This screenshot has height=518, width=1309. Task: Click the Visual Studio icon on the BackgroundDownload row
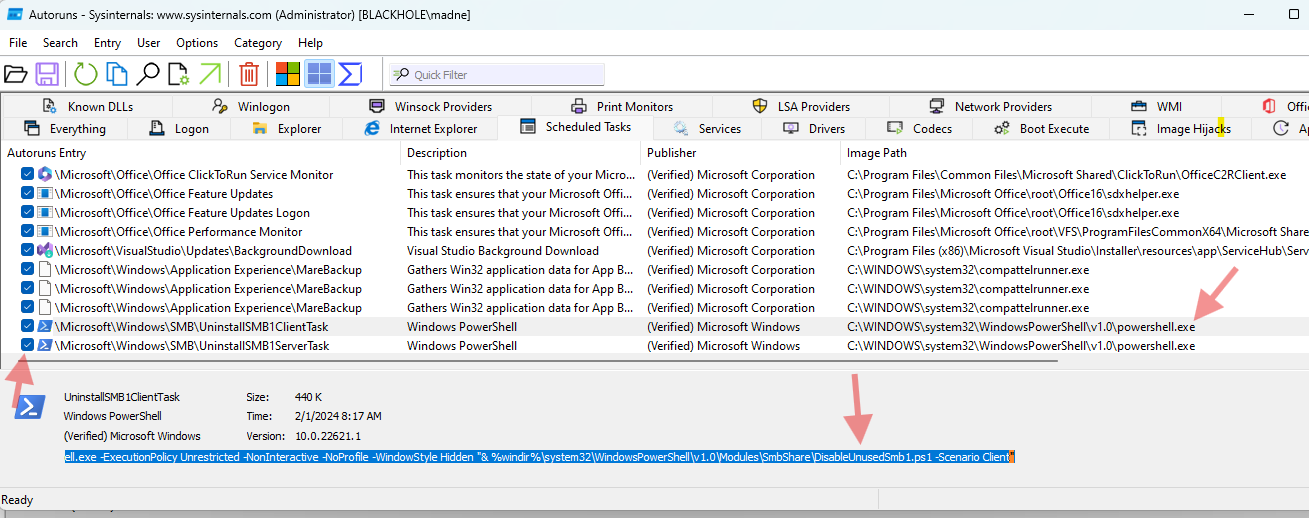[45, 251]
